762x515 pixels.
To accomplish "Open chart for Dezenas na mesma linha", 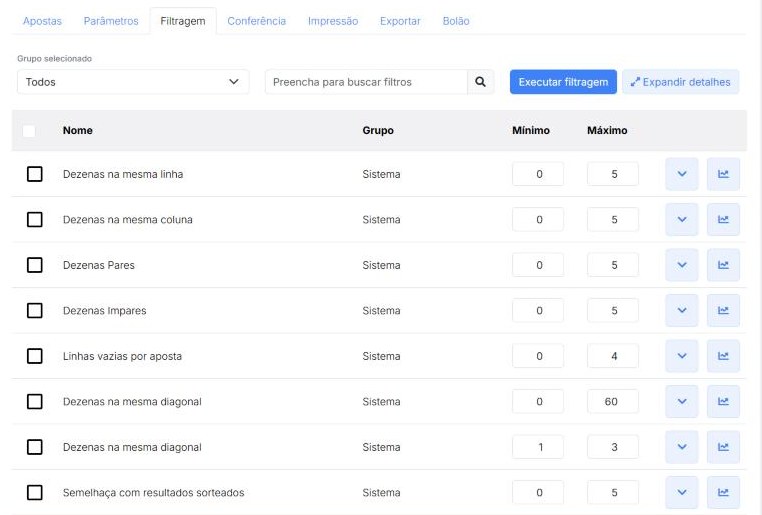I will pos(723,174).
